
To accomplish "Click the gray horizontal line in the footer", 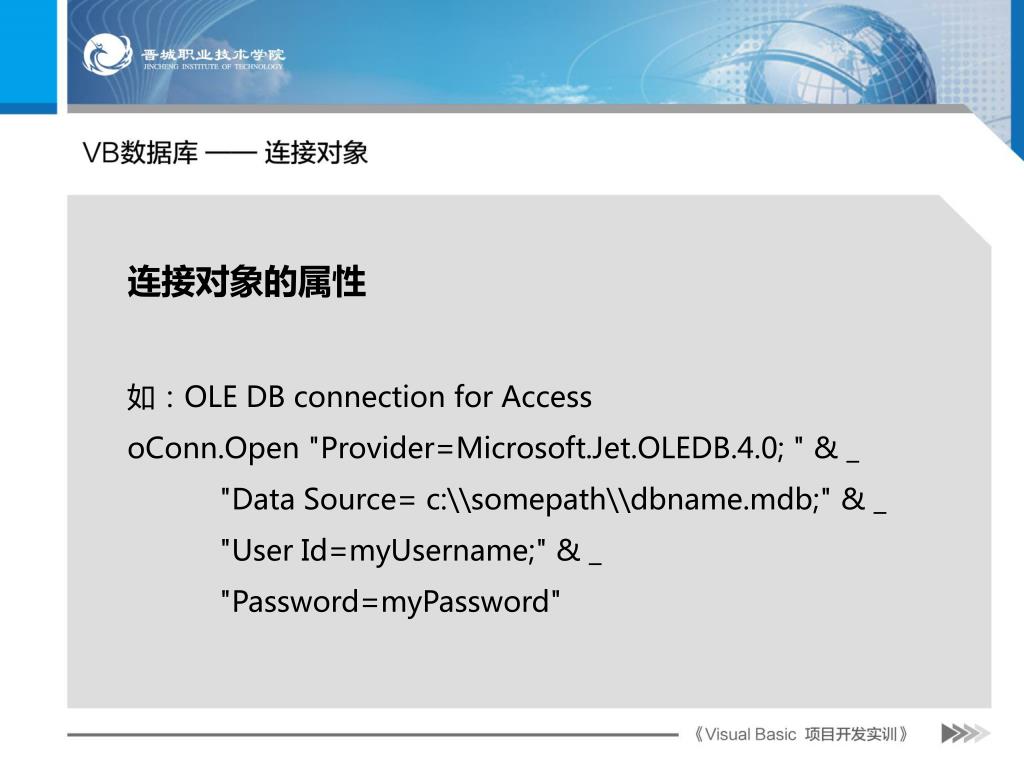I will tap(373, 735).
